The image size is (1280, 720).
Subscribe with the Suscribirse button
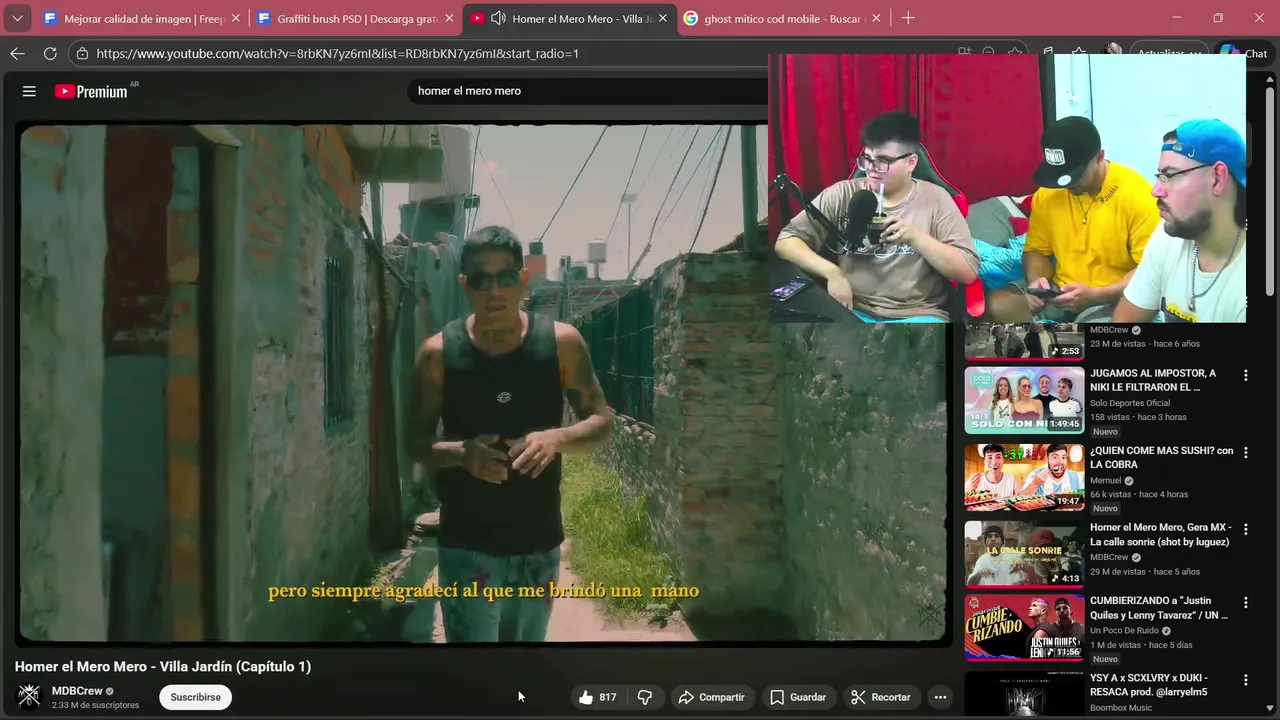point(195,697)
